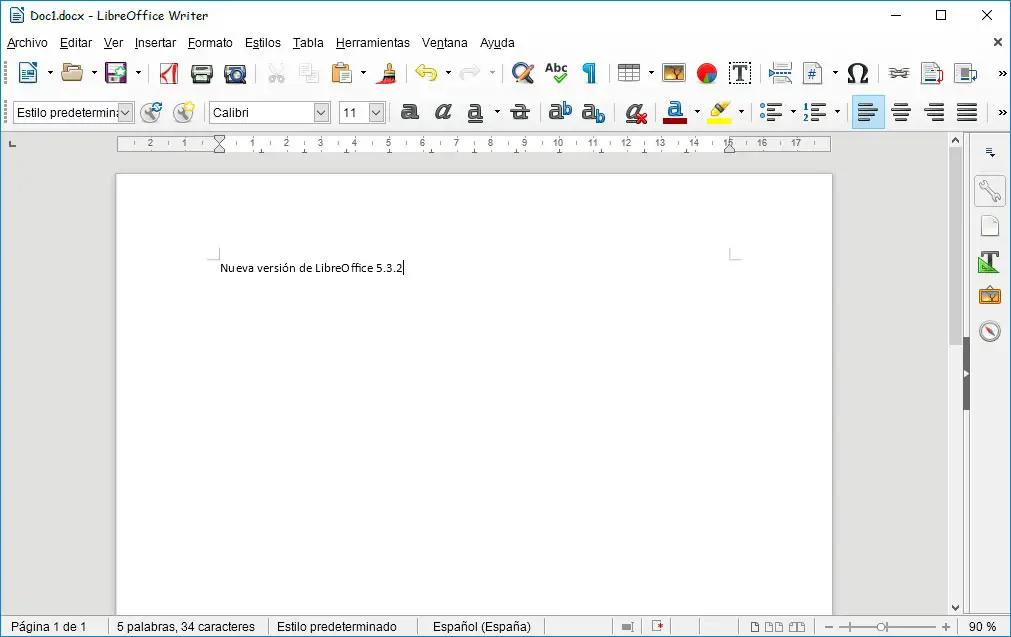Insert a text box
Viewport: 1011px width, 637px height.
[x=740, y=73]
